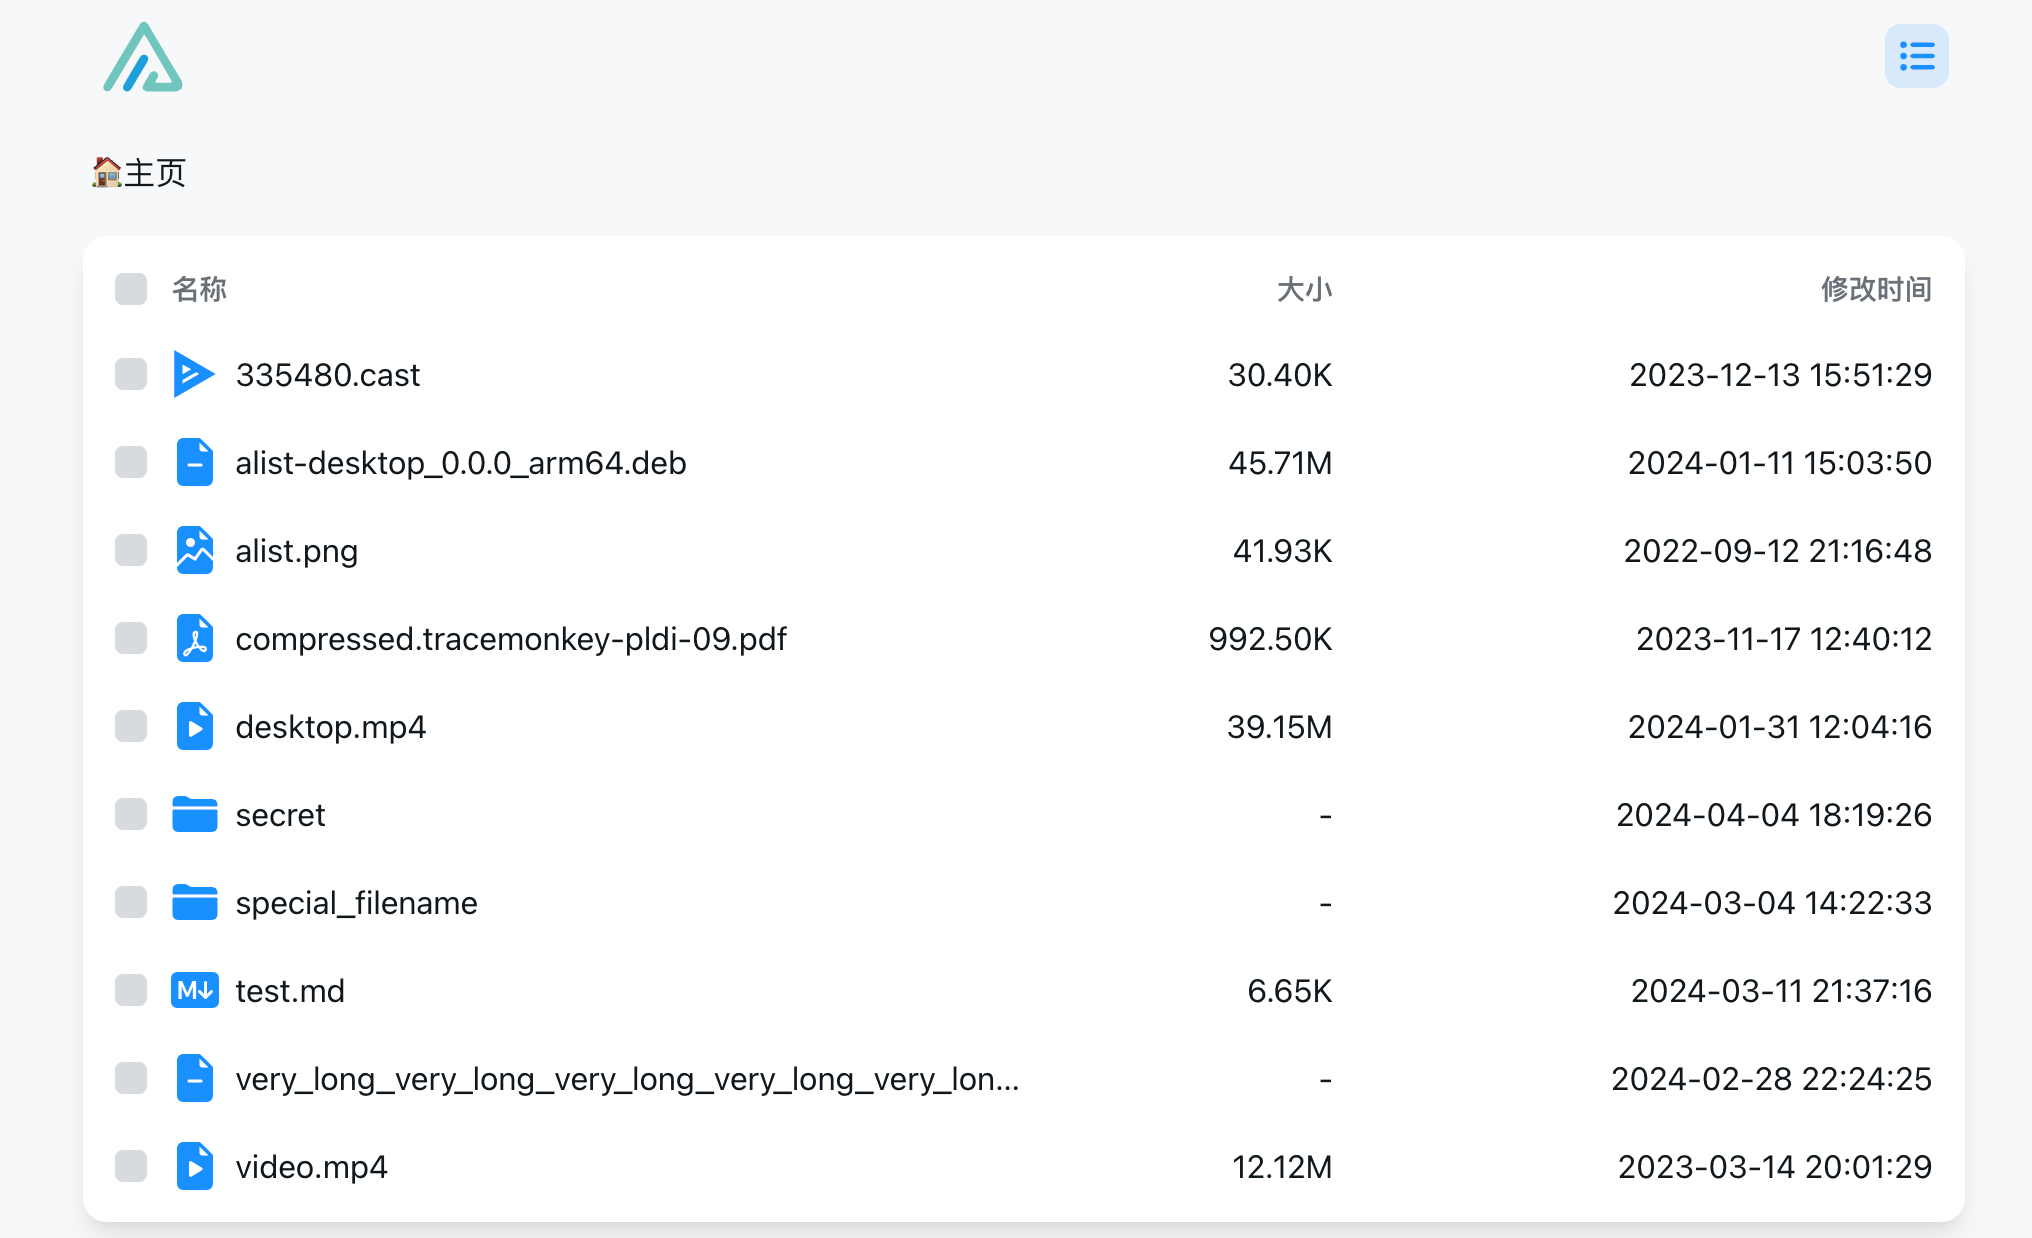Screen dimensions: 2032x1238
Task: Click size value 6.65K
Action: [1289, 991]
